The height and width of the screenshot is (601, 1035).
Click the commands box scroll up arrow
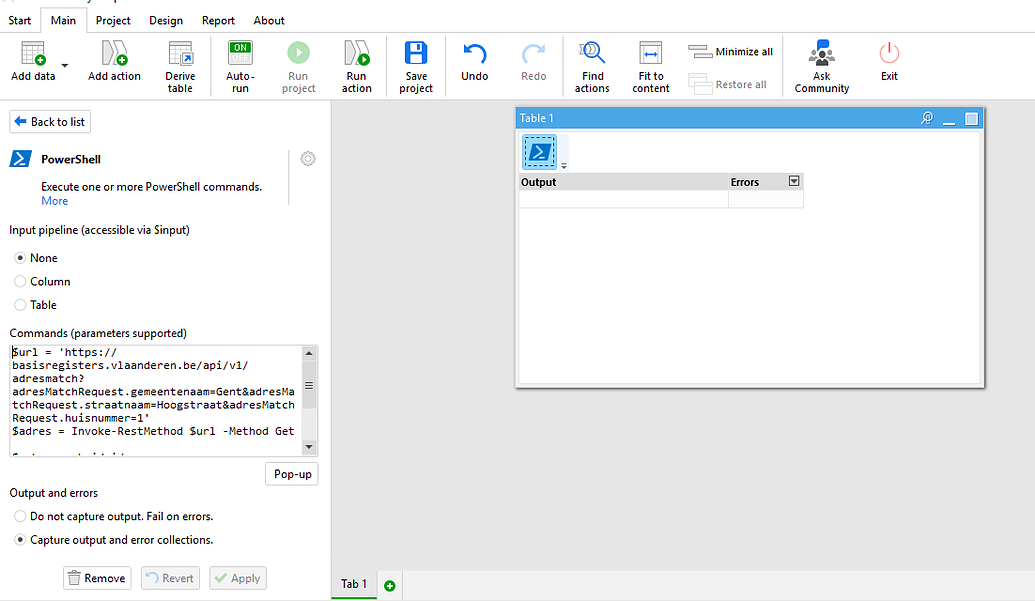[309, 354]
